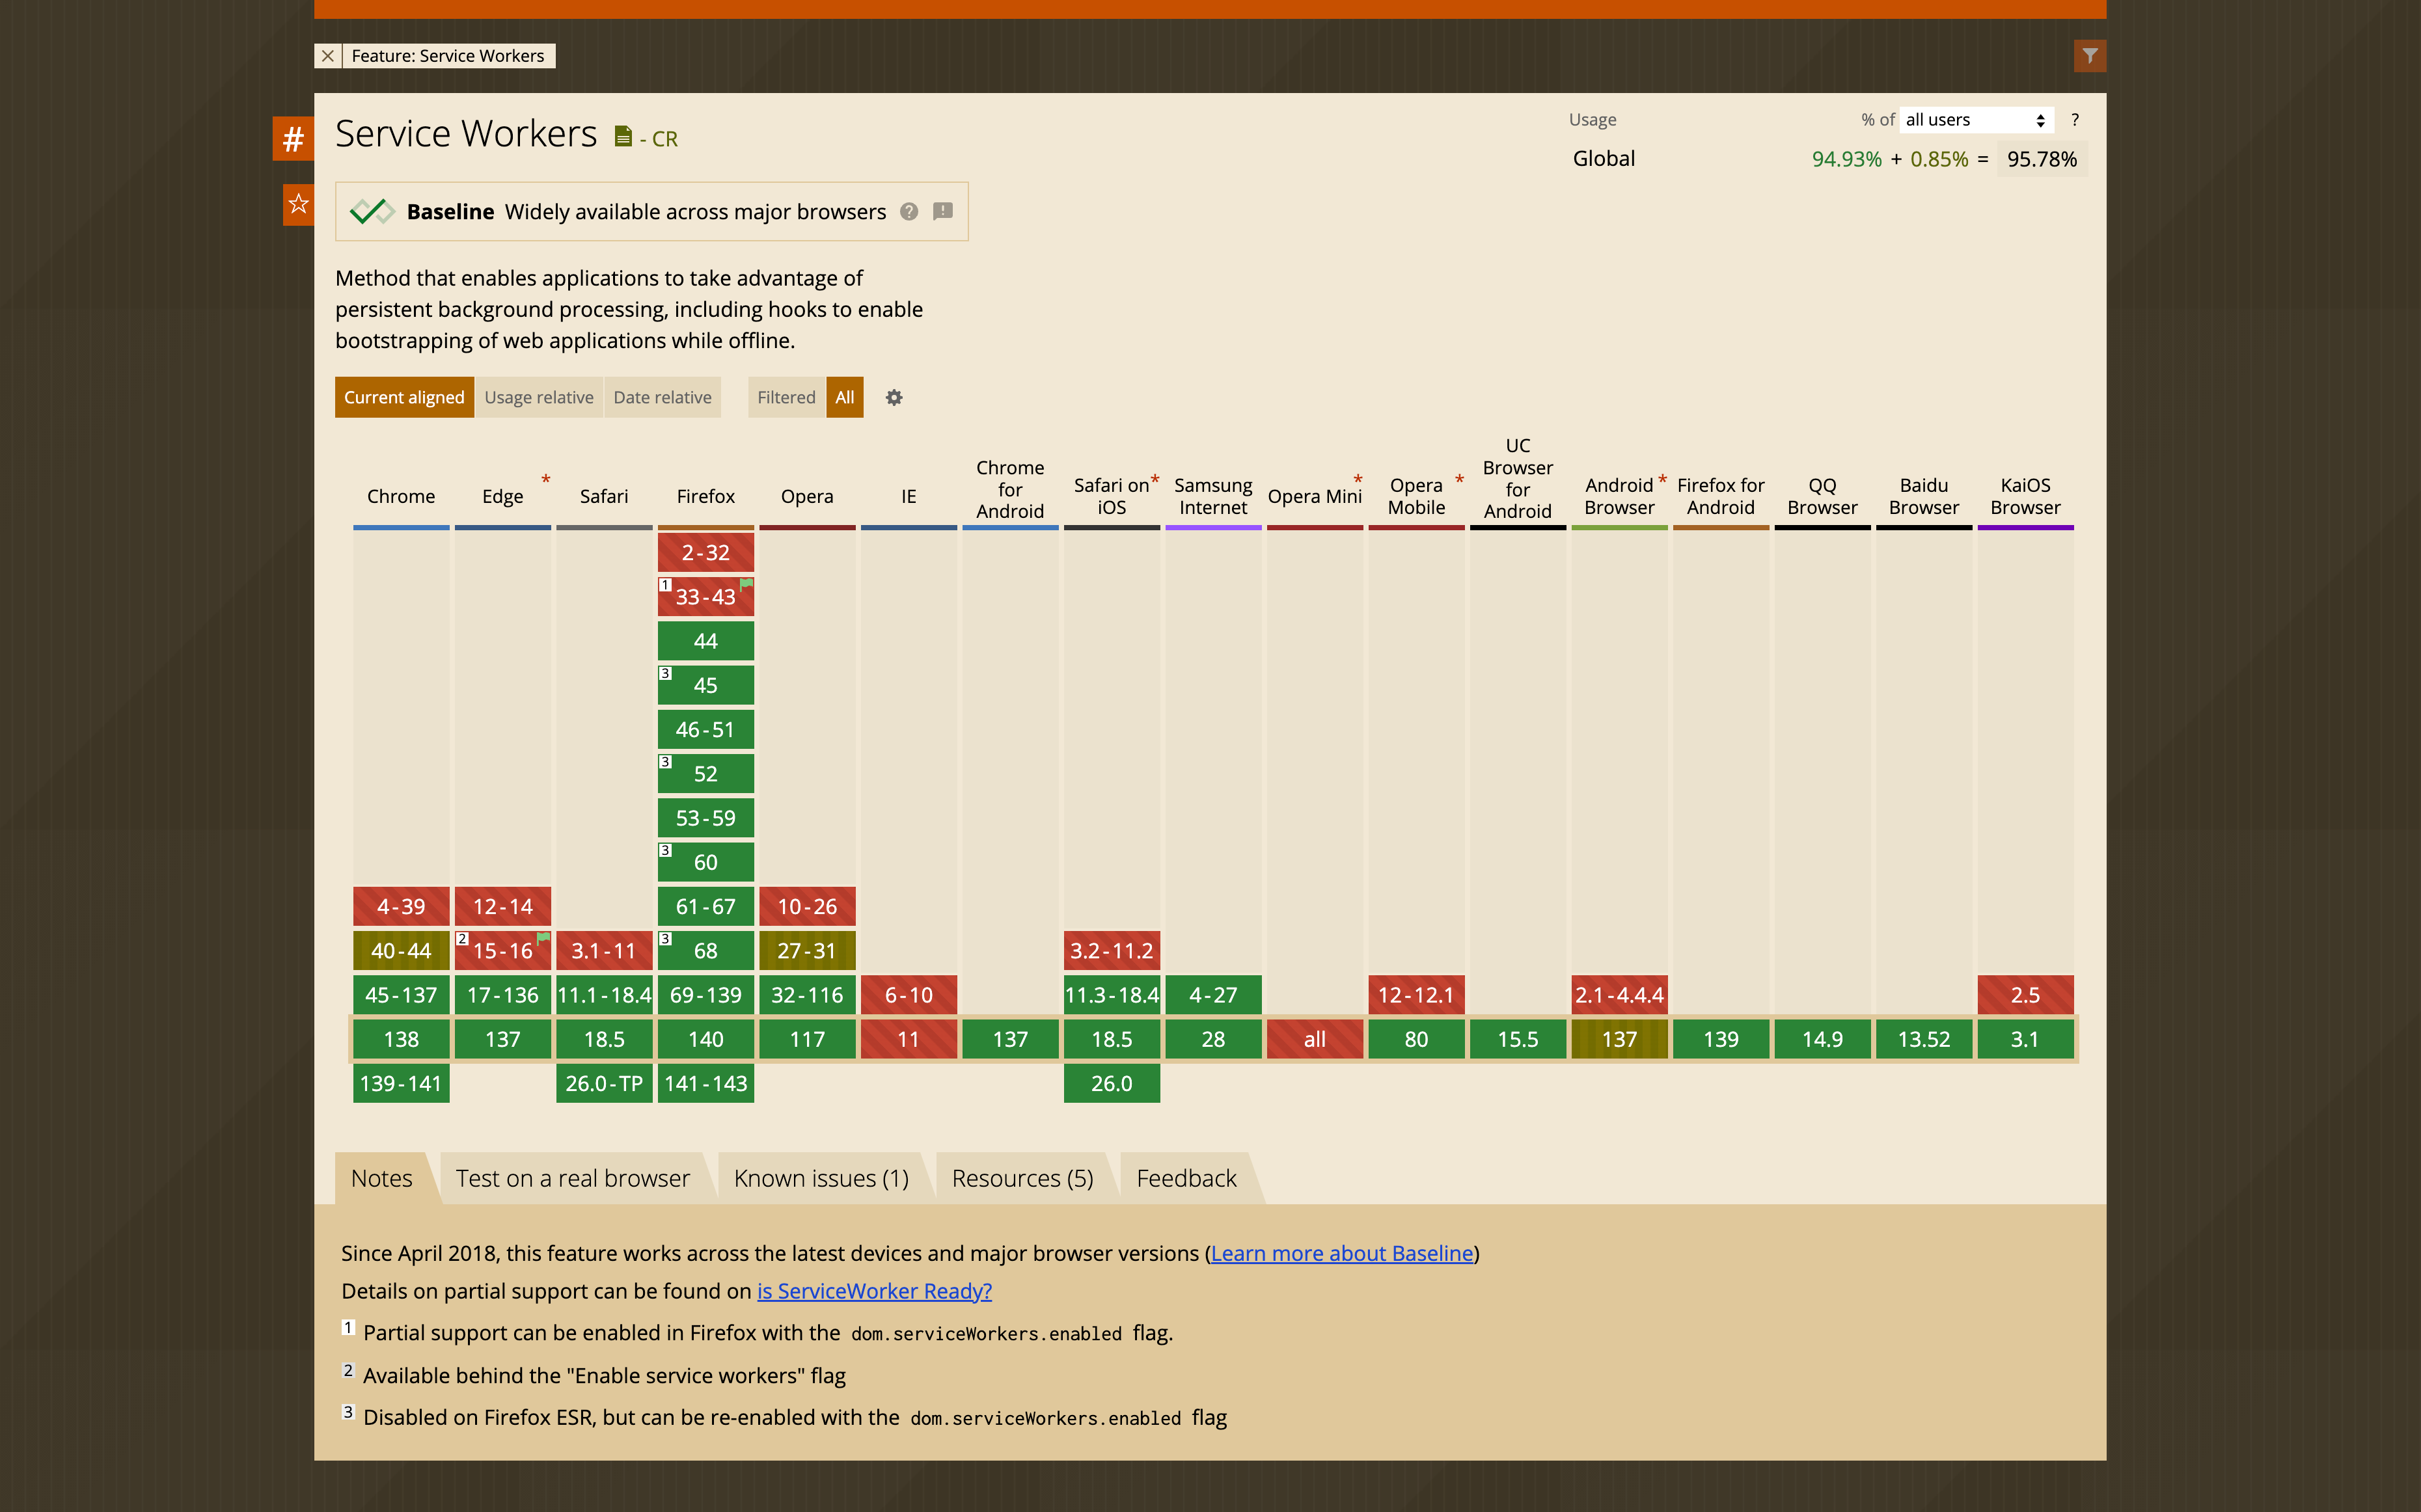Open the CR spec document icon

click(x=623, y=137)
